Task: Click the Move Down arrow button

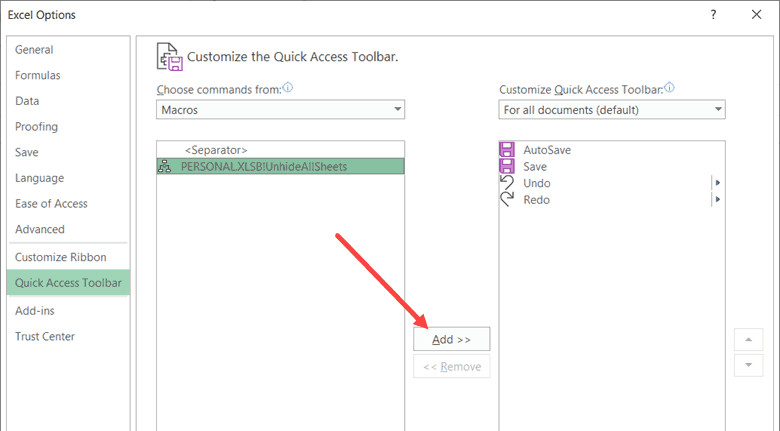Action: (748, 365)
